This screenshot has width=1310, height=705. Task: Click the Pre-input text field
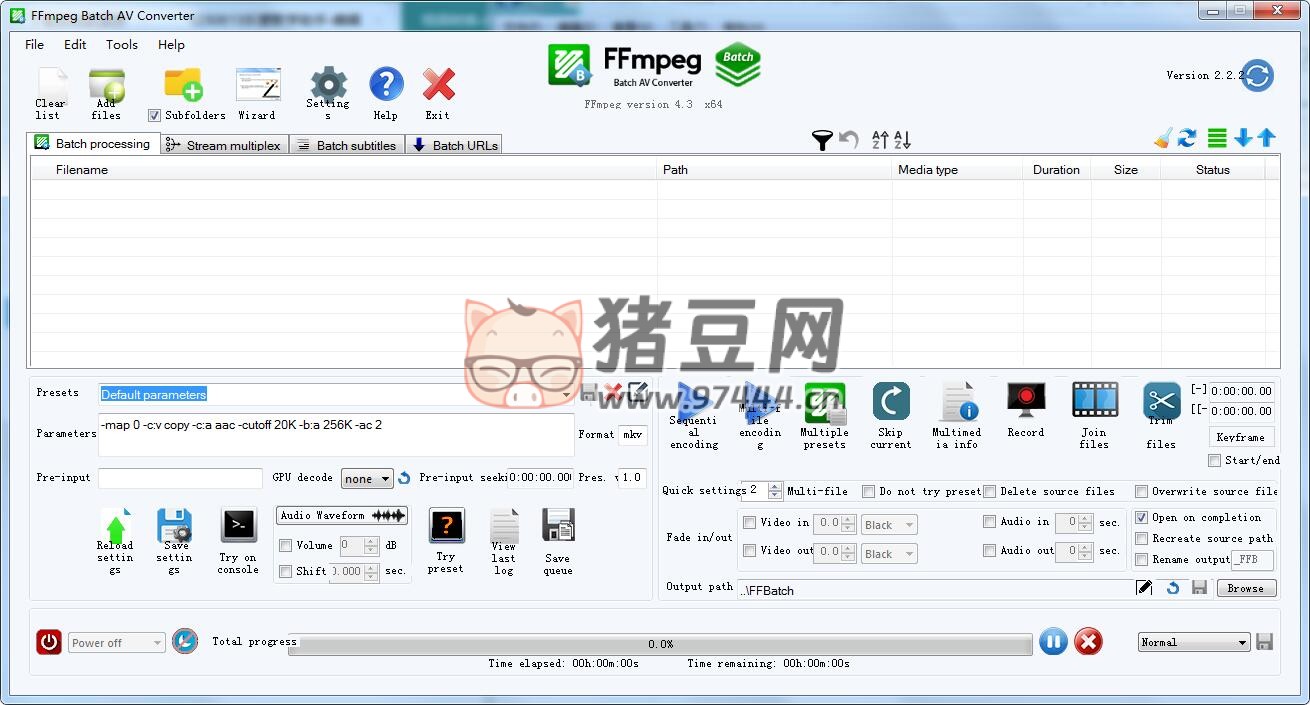(x=180, y=478)
